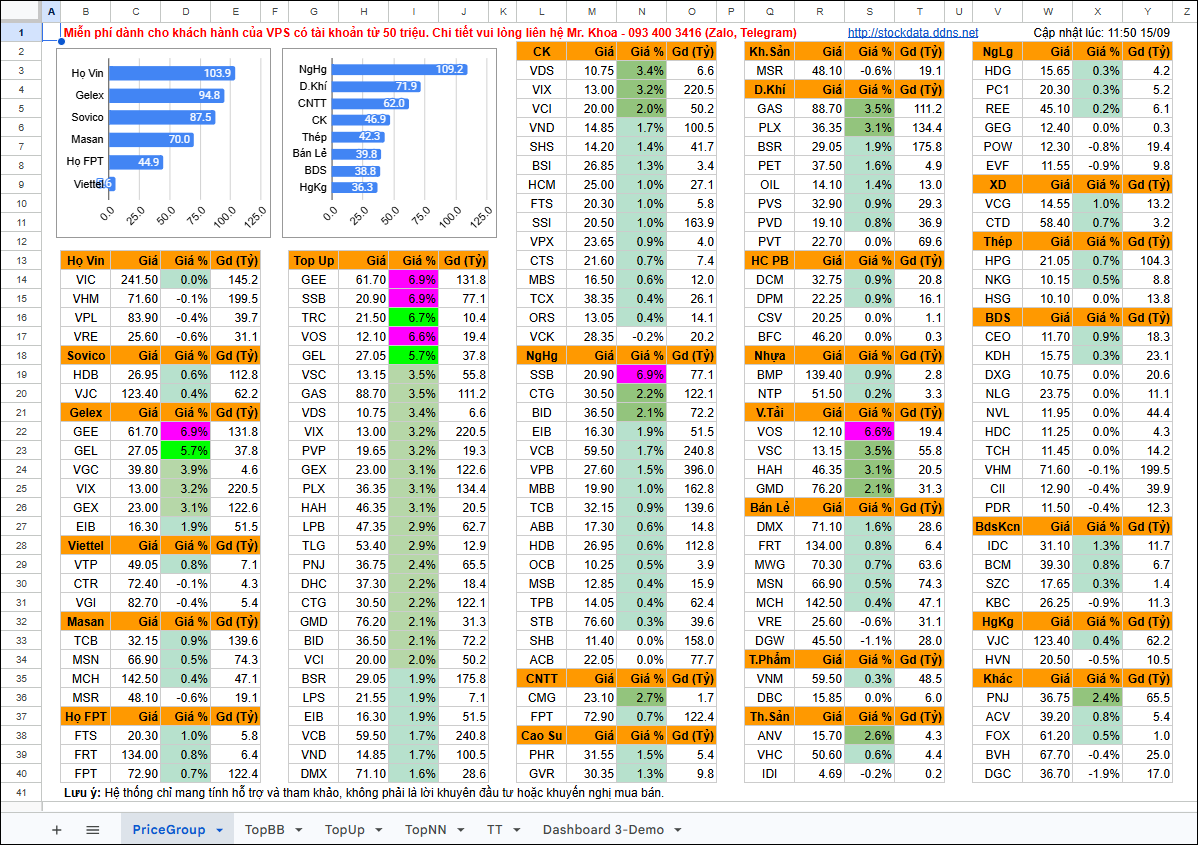Select the 'Cập nhật lúc: 11:50 15/09' cell
Viewport: 1198px width, 845px height.
[x=1101, y=33]
